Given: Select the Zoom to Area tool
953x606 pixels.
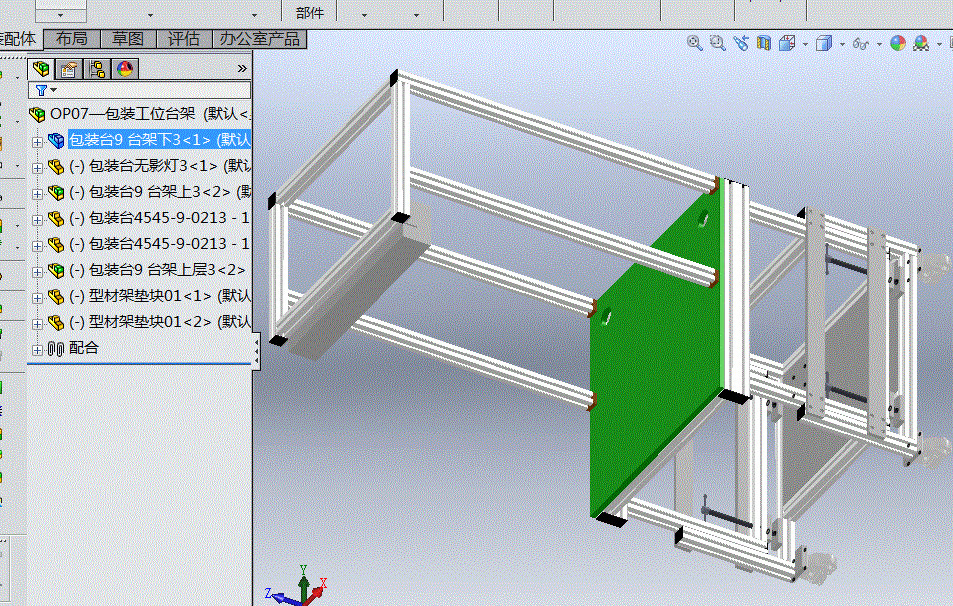Looking at the screenshot, I should click(718, 43).
